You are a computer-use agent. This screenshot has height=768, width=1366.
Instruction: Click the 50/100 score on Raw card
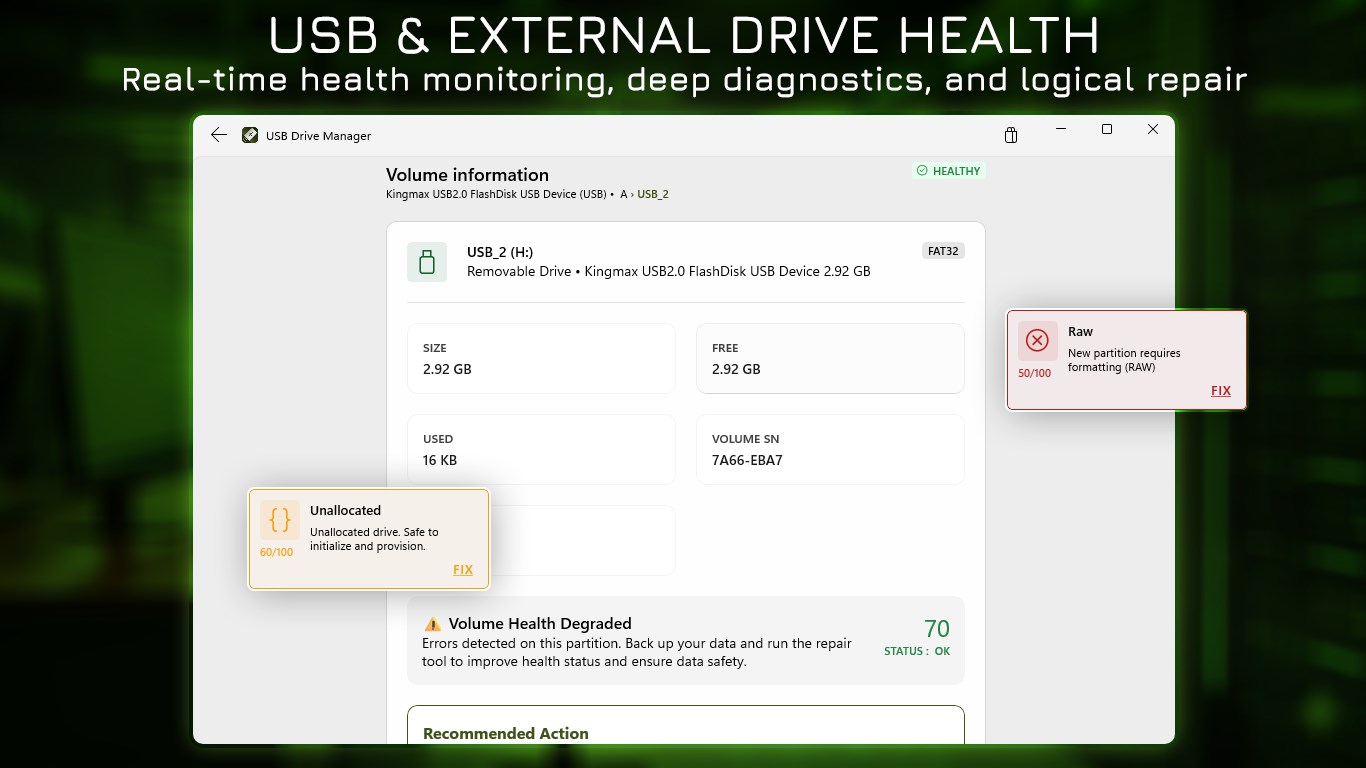coord(1035,373)
